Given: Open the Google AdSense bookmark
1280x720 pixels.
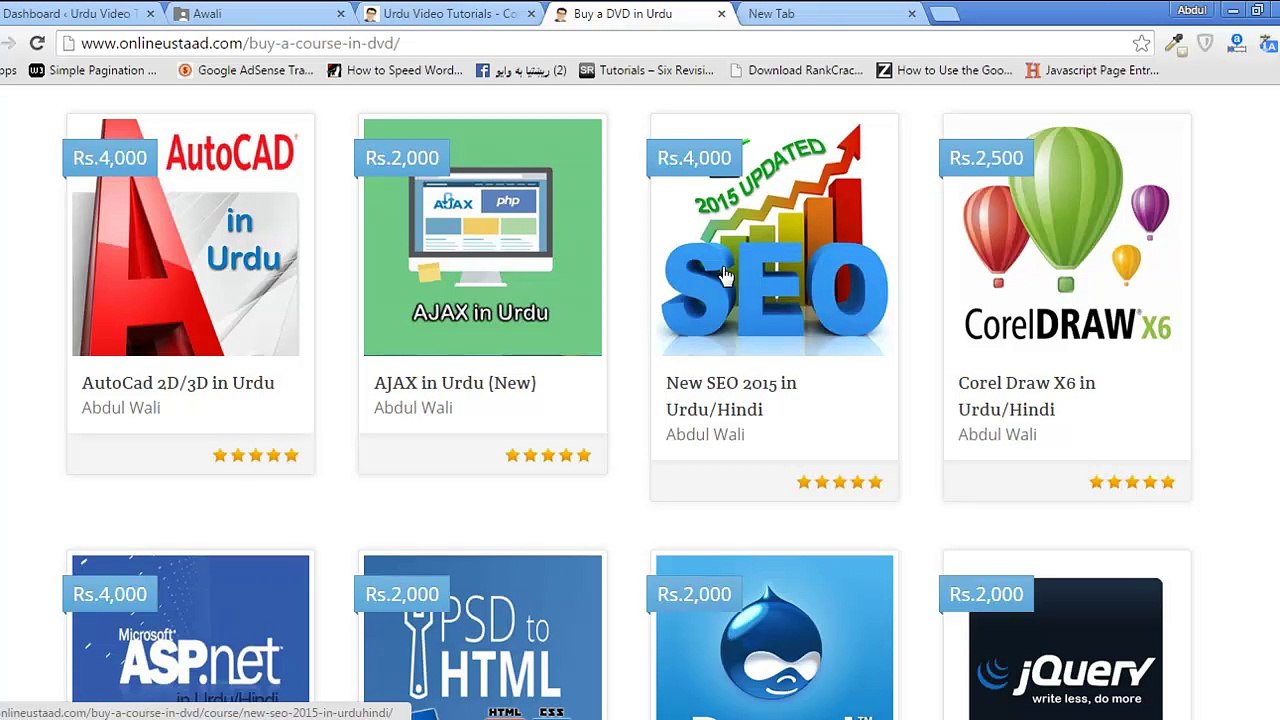Looking at the screenshot, I should pyautogui.click(x=246, y=70).
